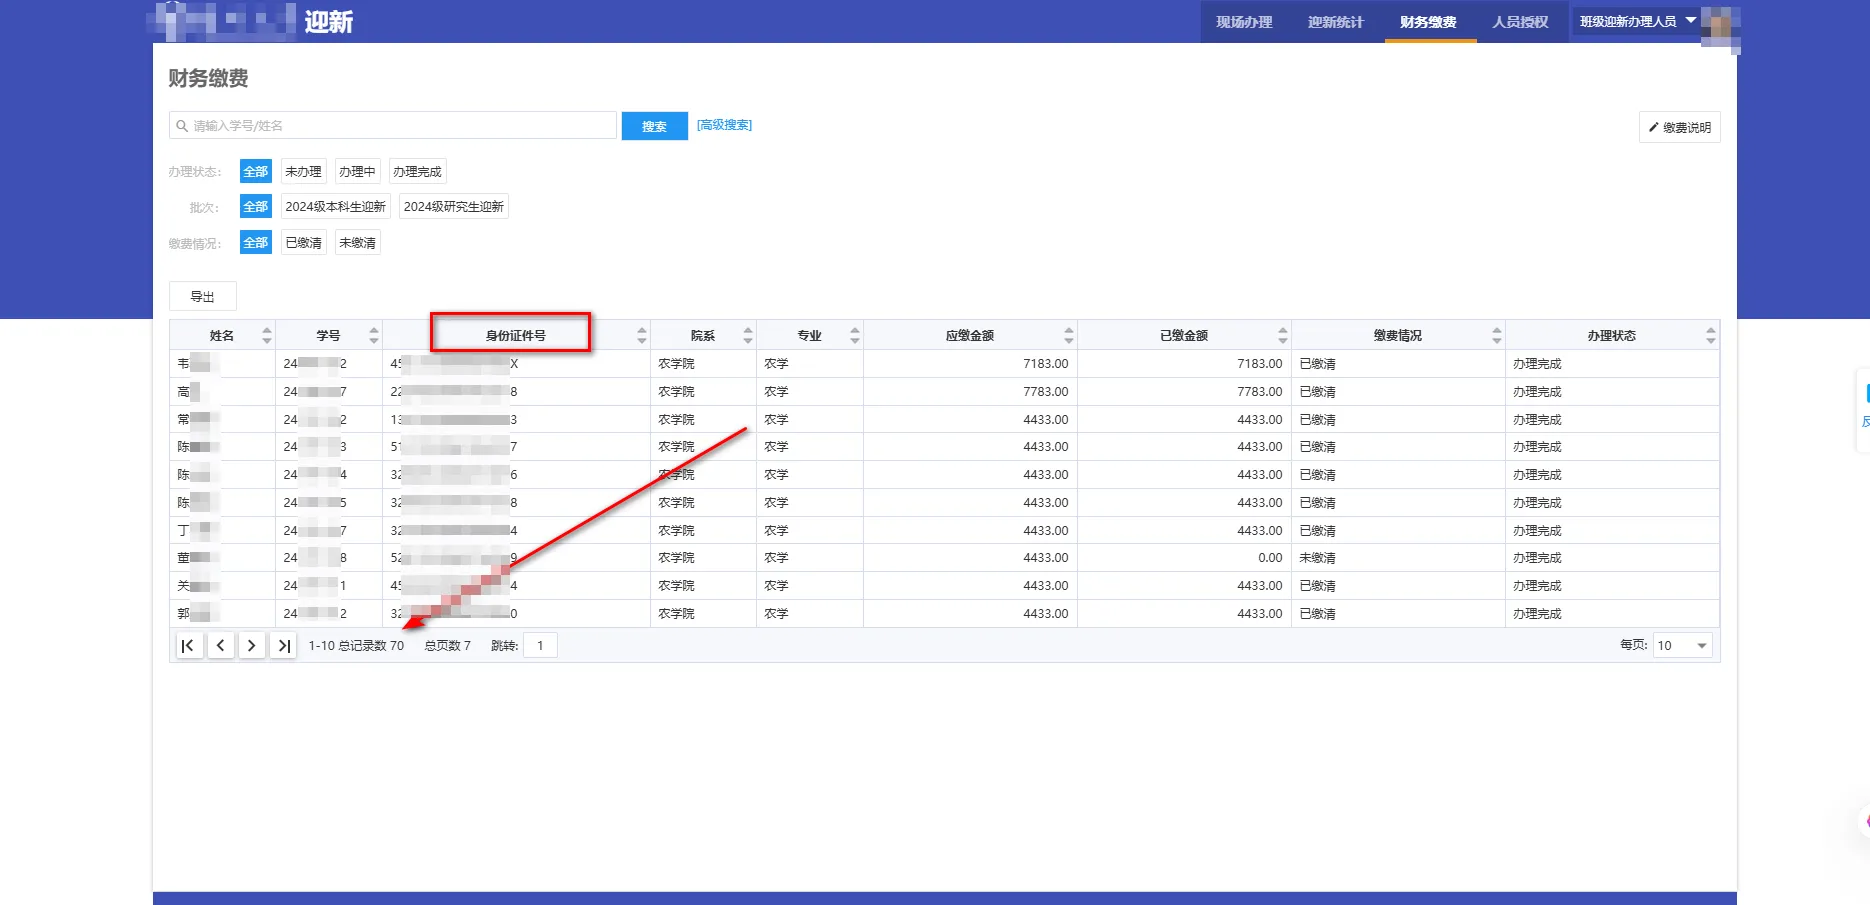The height and width of the screenshot is (905, 1870).
Task: Open the 每页 page-size dropdown
Action: click(1681, 645)
